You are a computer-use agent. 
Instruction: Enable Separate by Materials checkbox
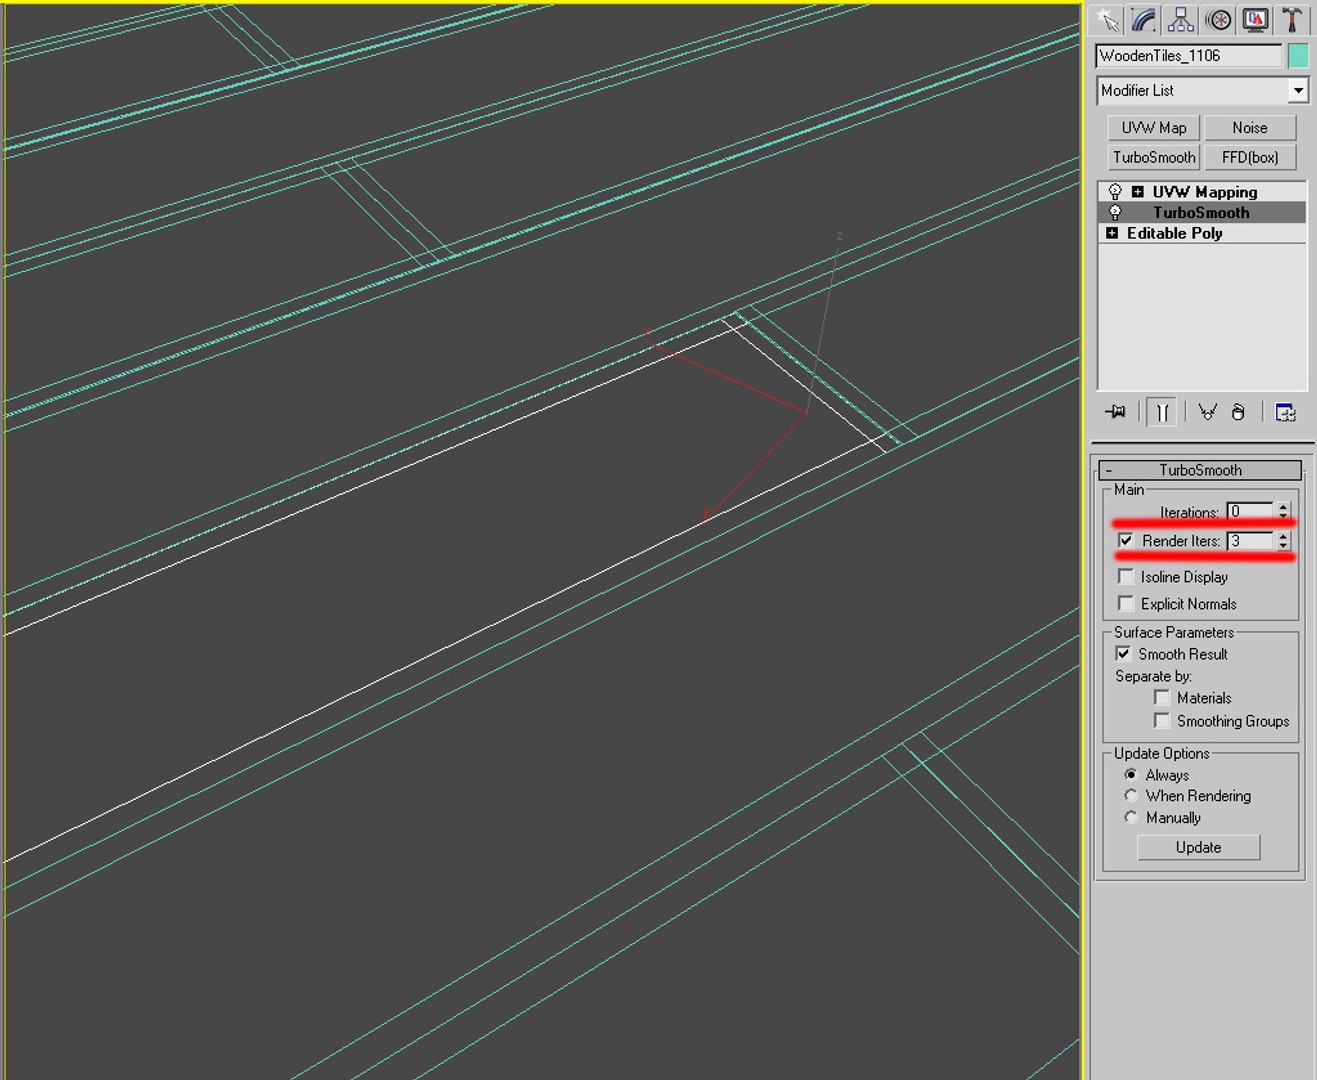pos(1162,698)
